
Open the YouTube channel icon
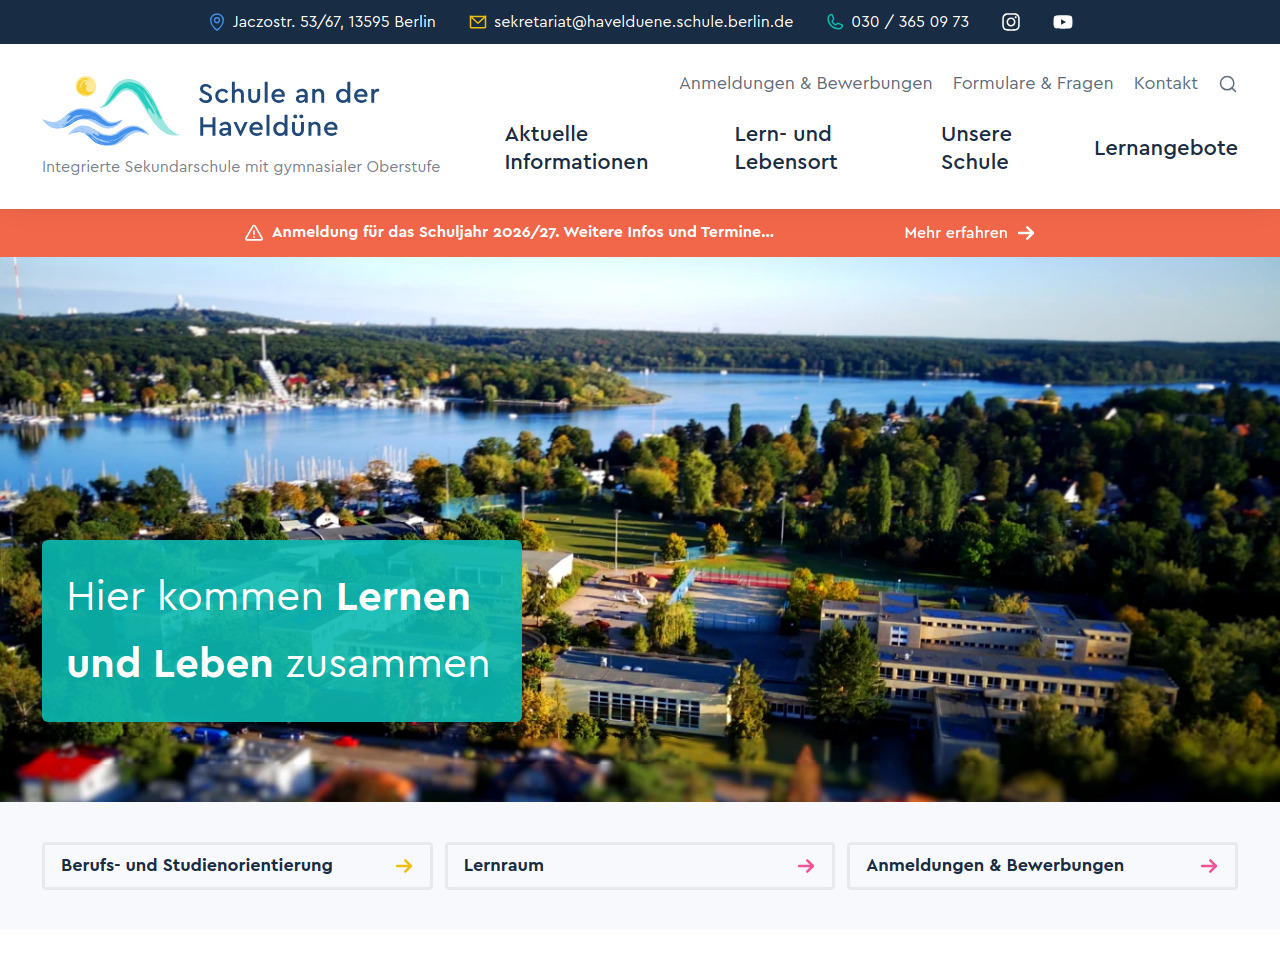(x=1062, y=22)
